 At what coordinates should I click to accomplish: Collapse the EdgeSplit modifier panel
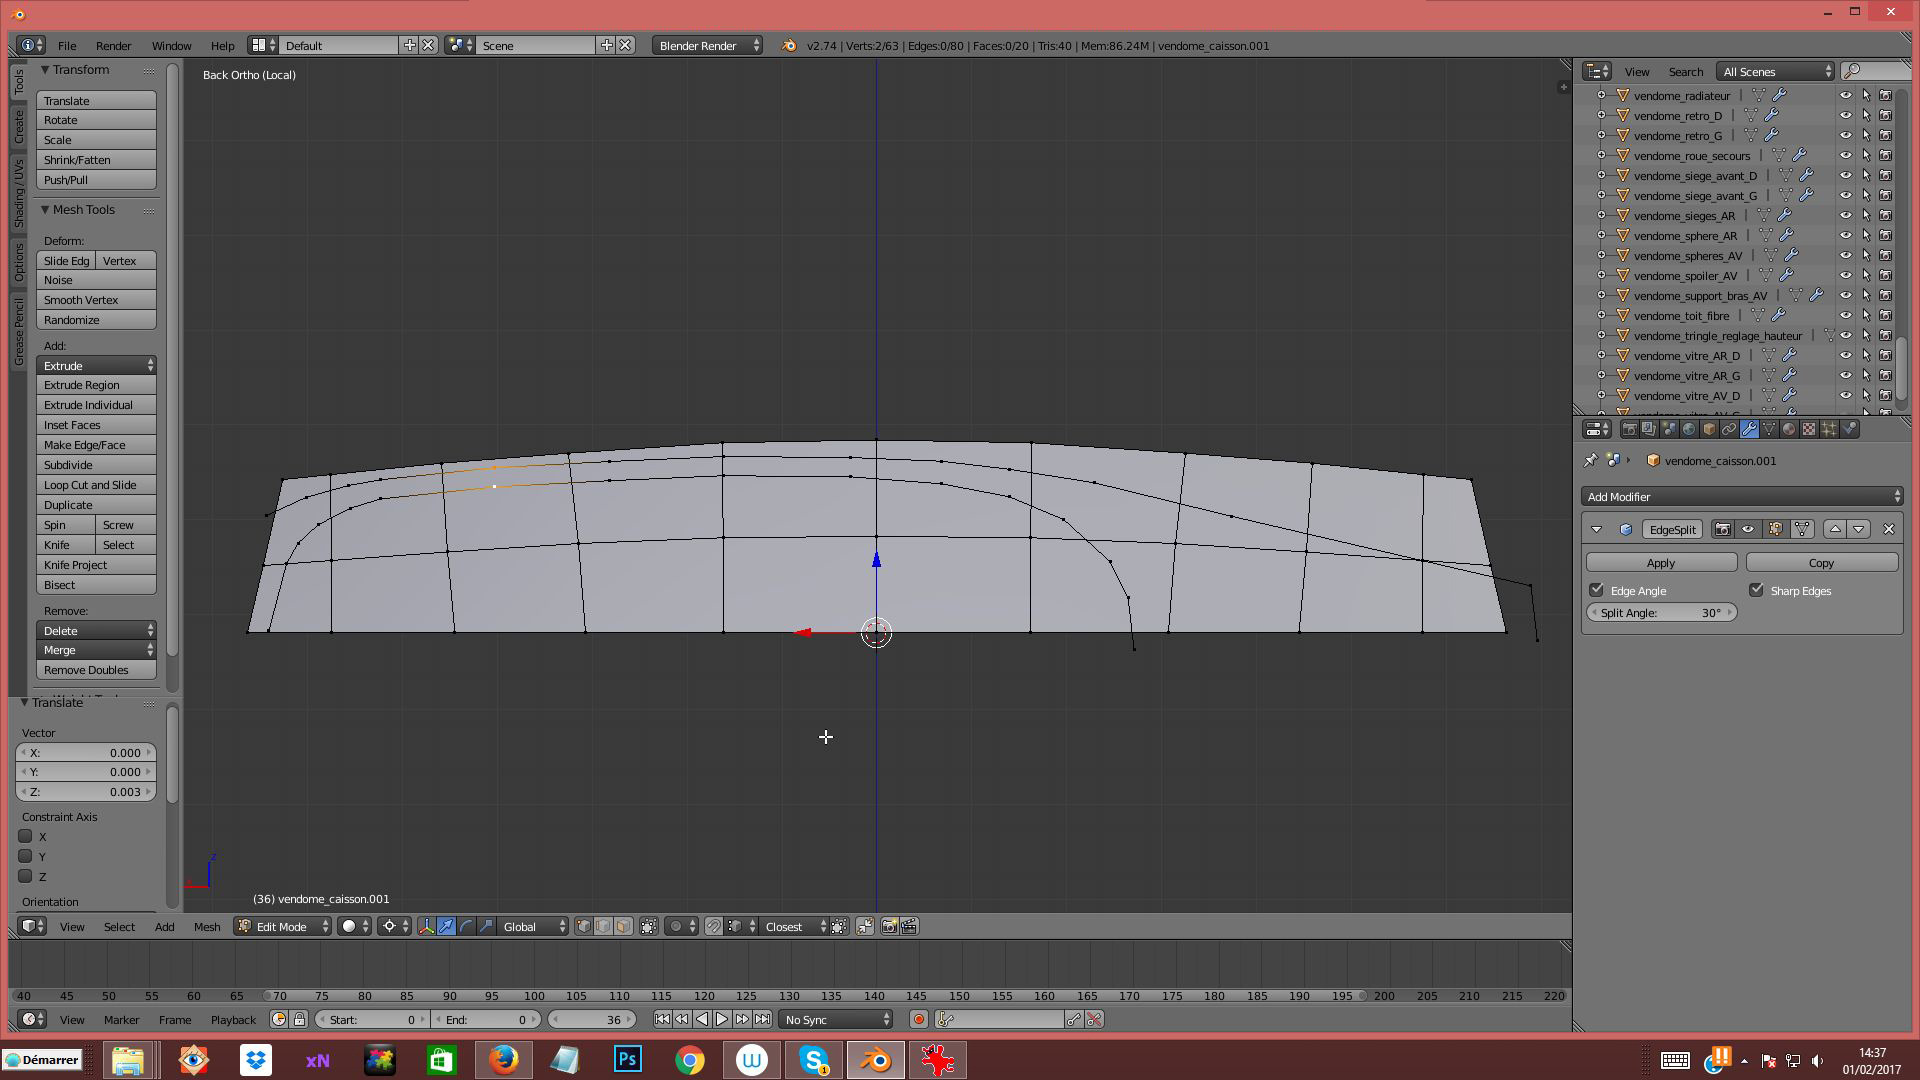click(1597, 529)
